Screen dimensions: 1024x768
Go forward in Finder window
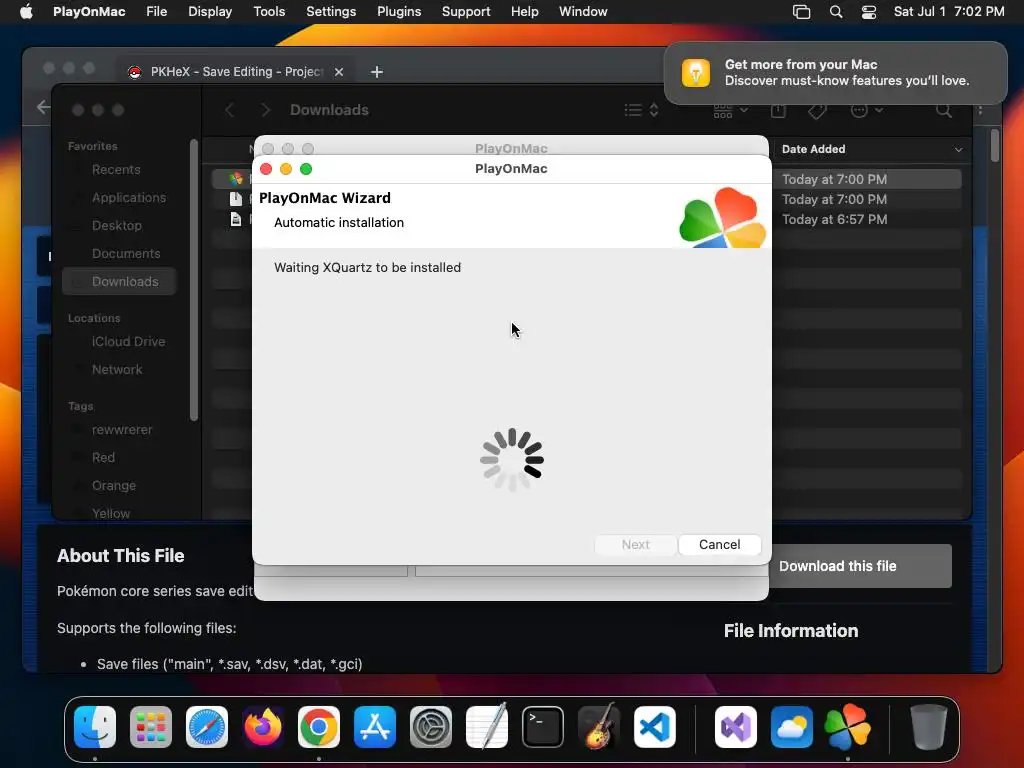point(265,110)
